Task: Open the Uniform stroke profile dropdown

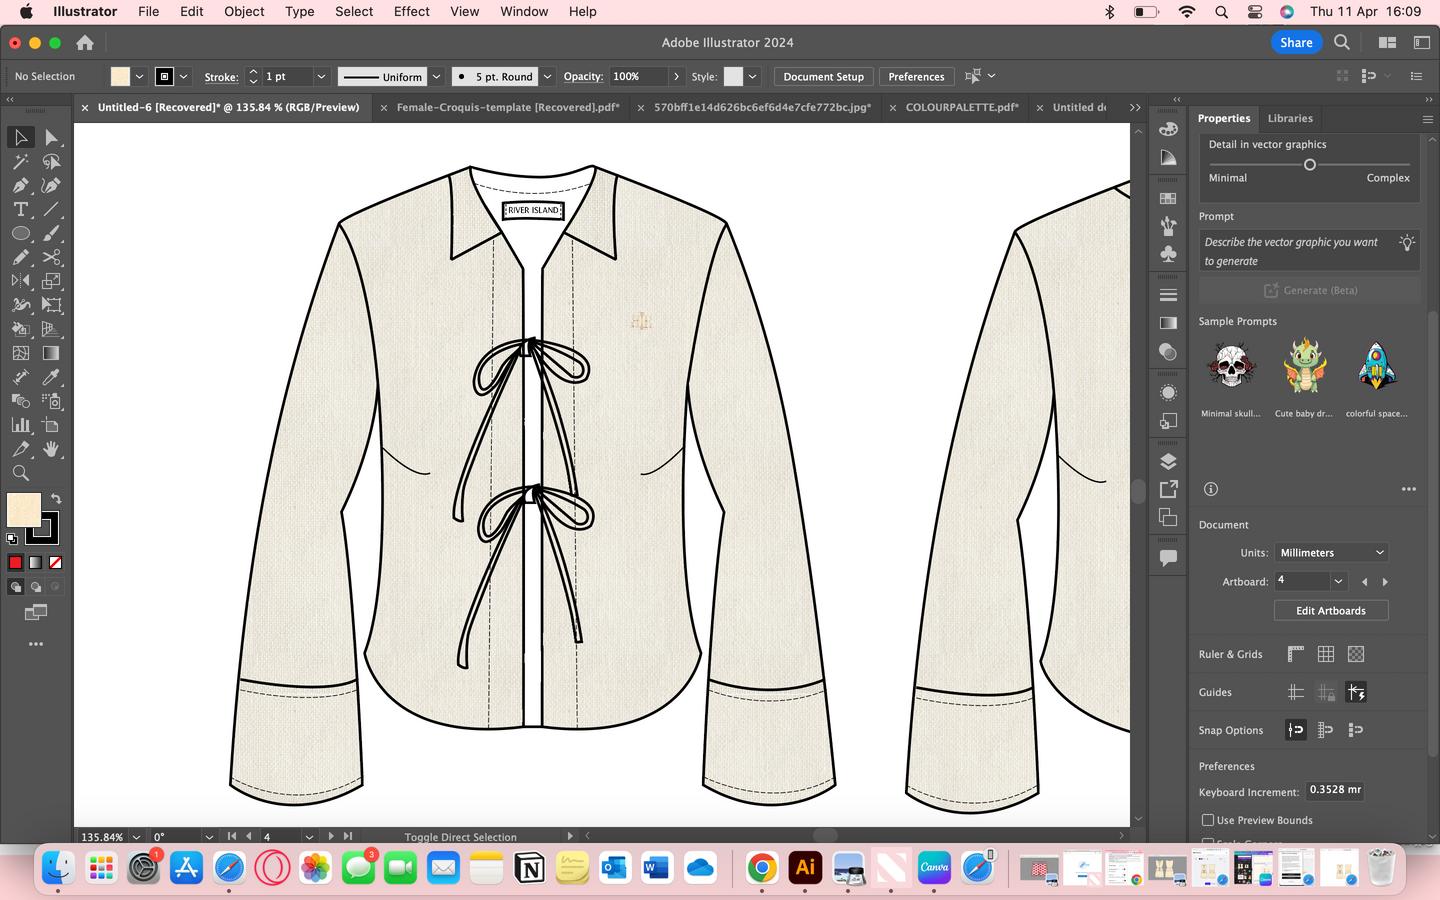Action: 436,76
